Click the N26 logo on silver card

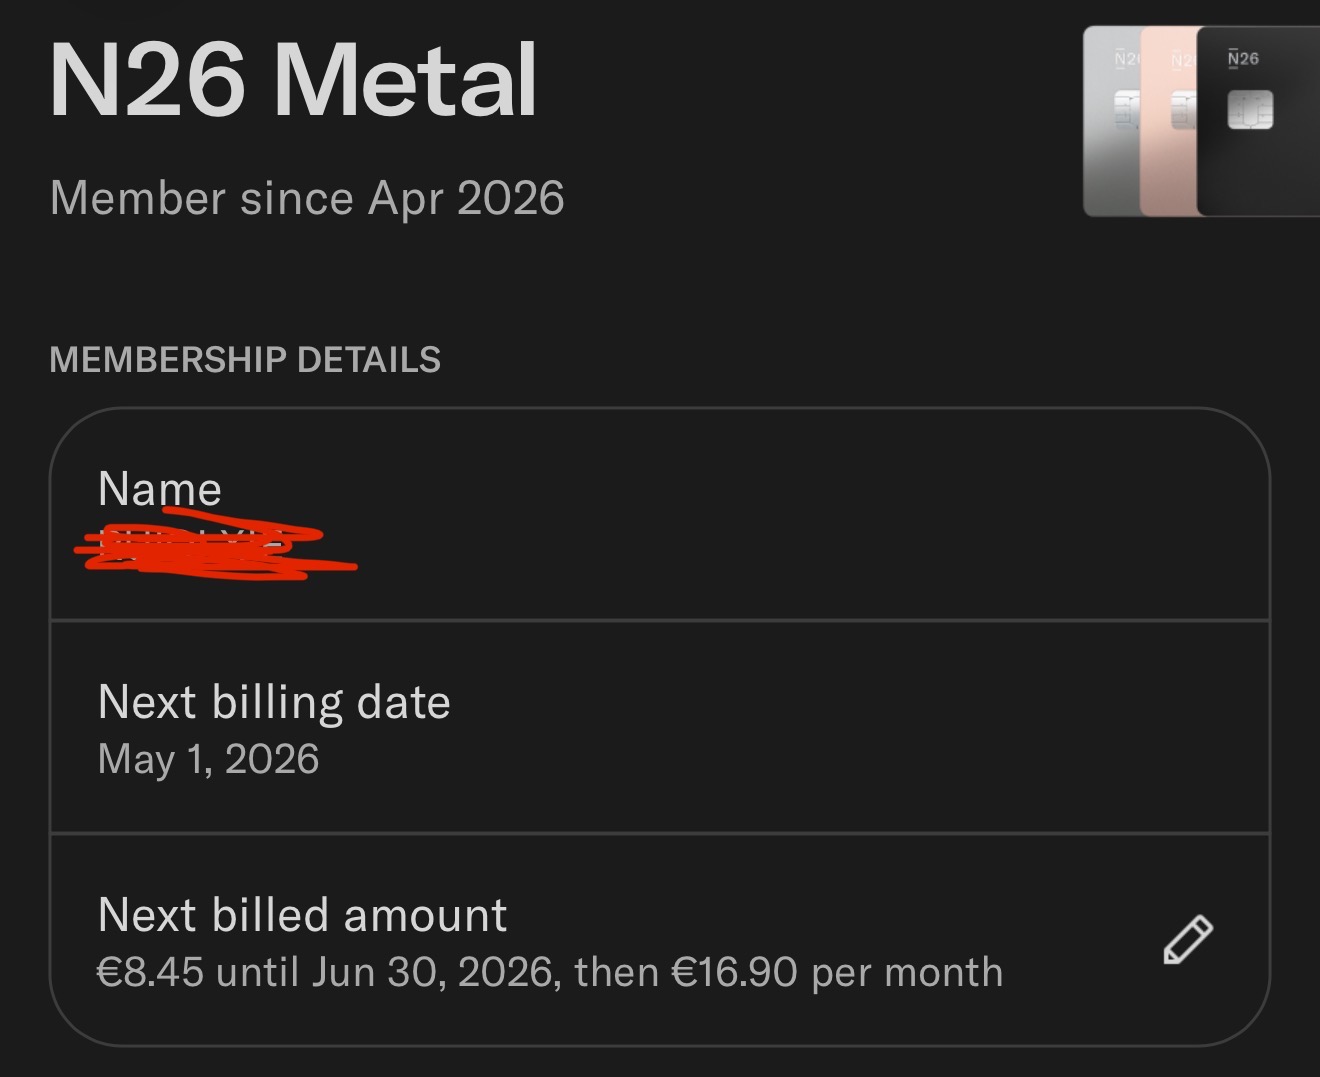(1127, 59)
